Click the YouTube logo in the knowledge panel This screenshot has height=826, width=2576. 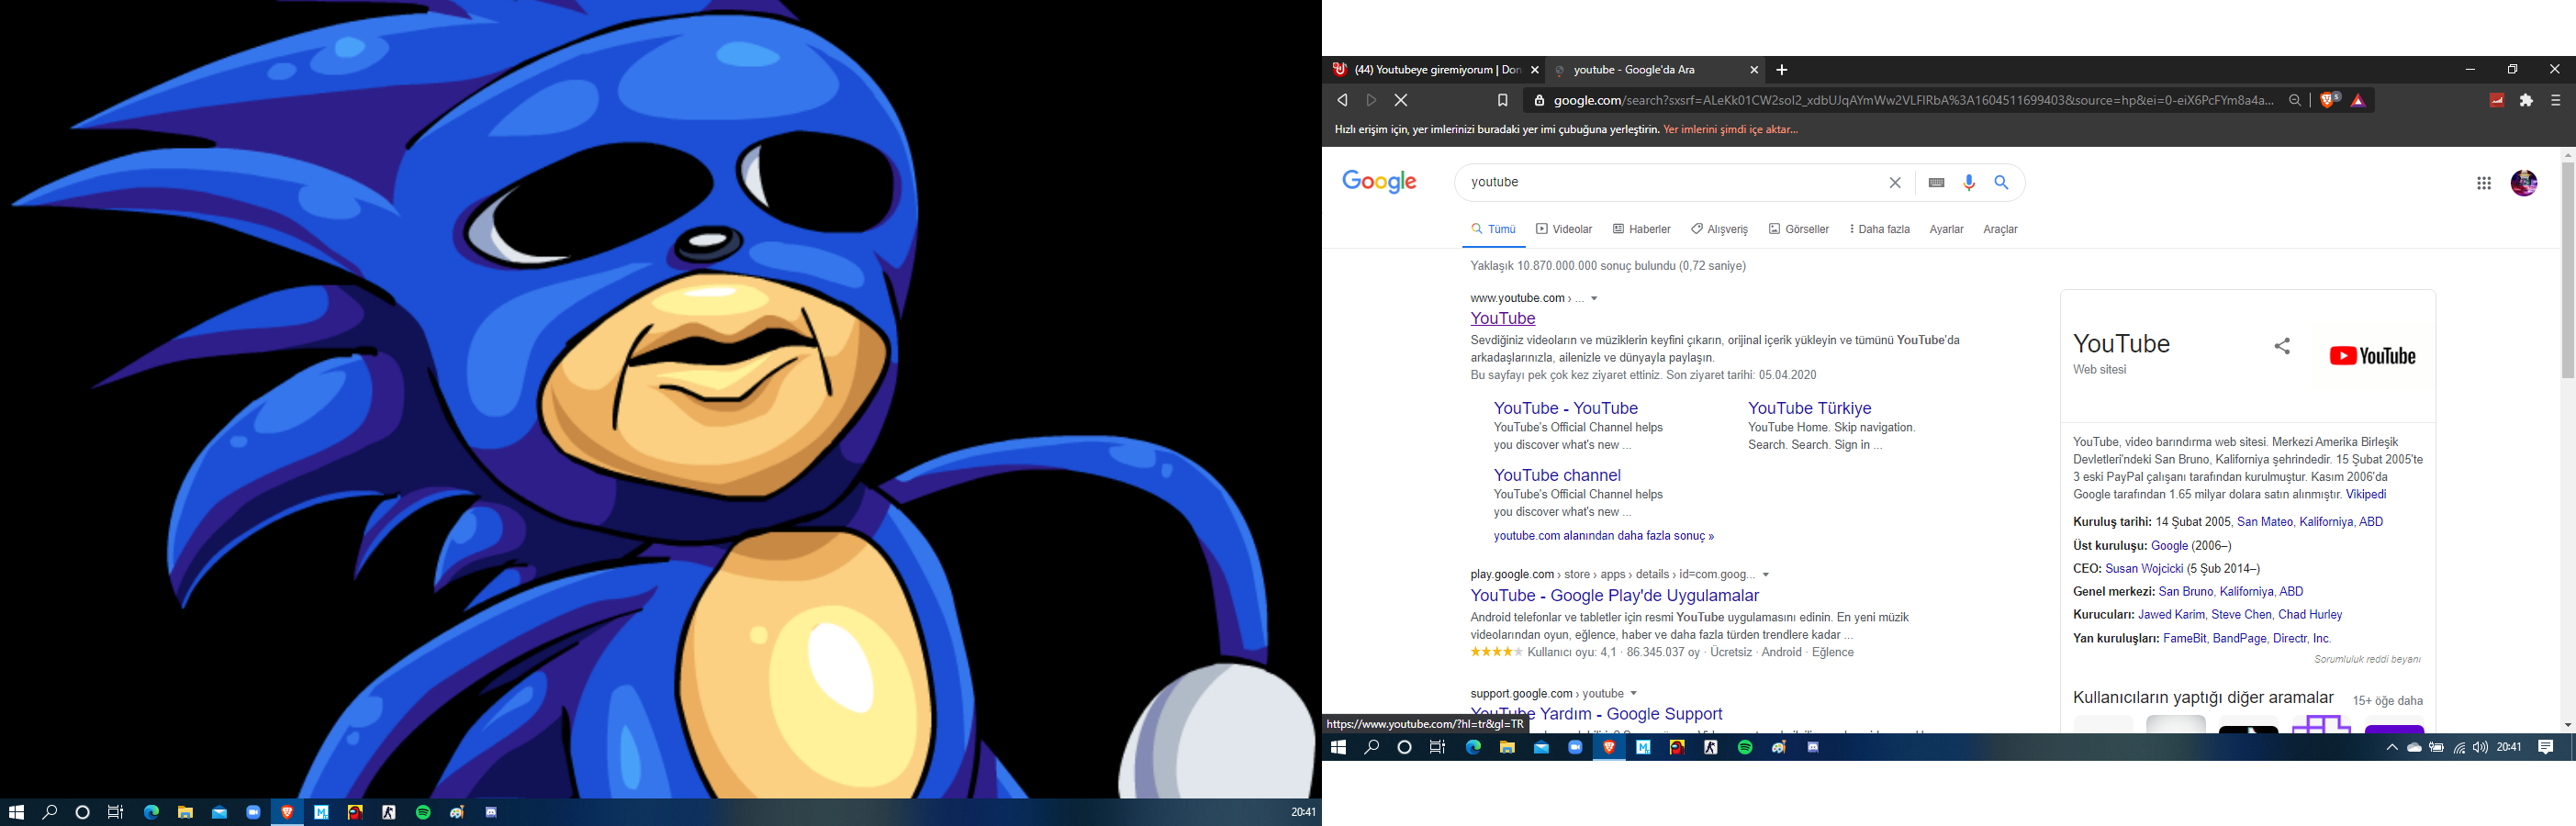pos(2372,356)
